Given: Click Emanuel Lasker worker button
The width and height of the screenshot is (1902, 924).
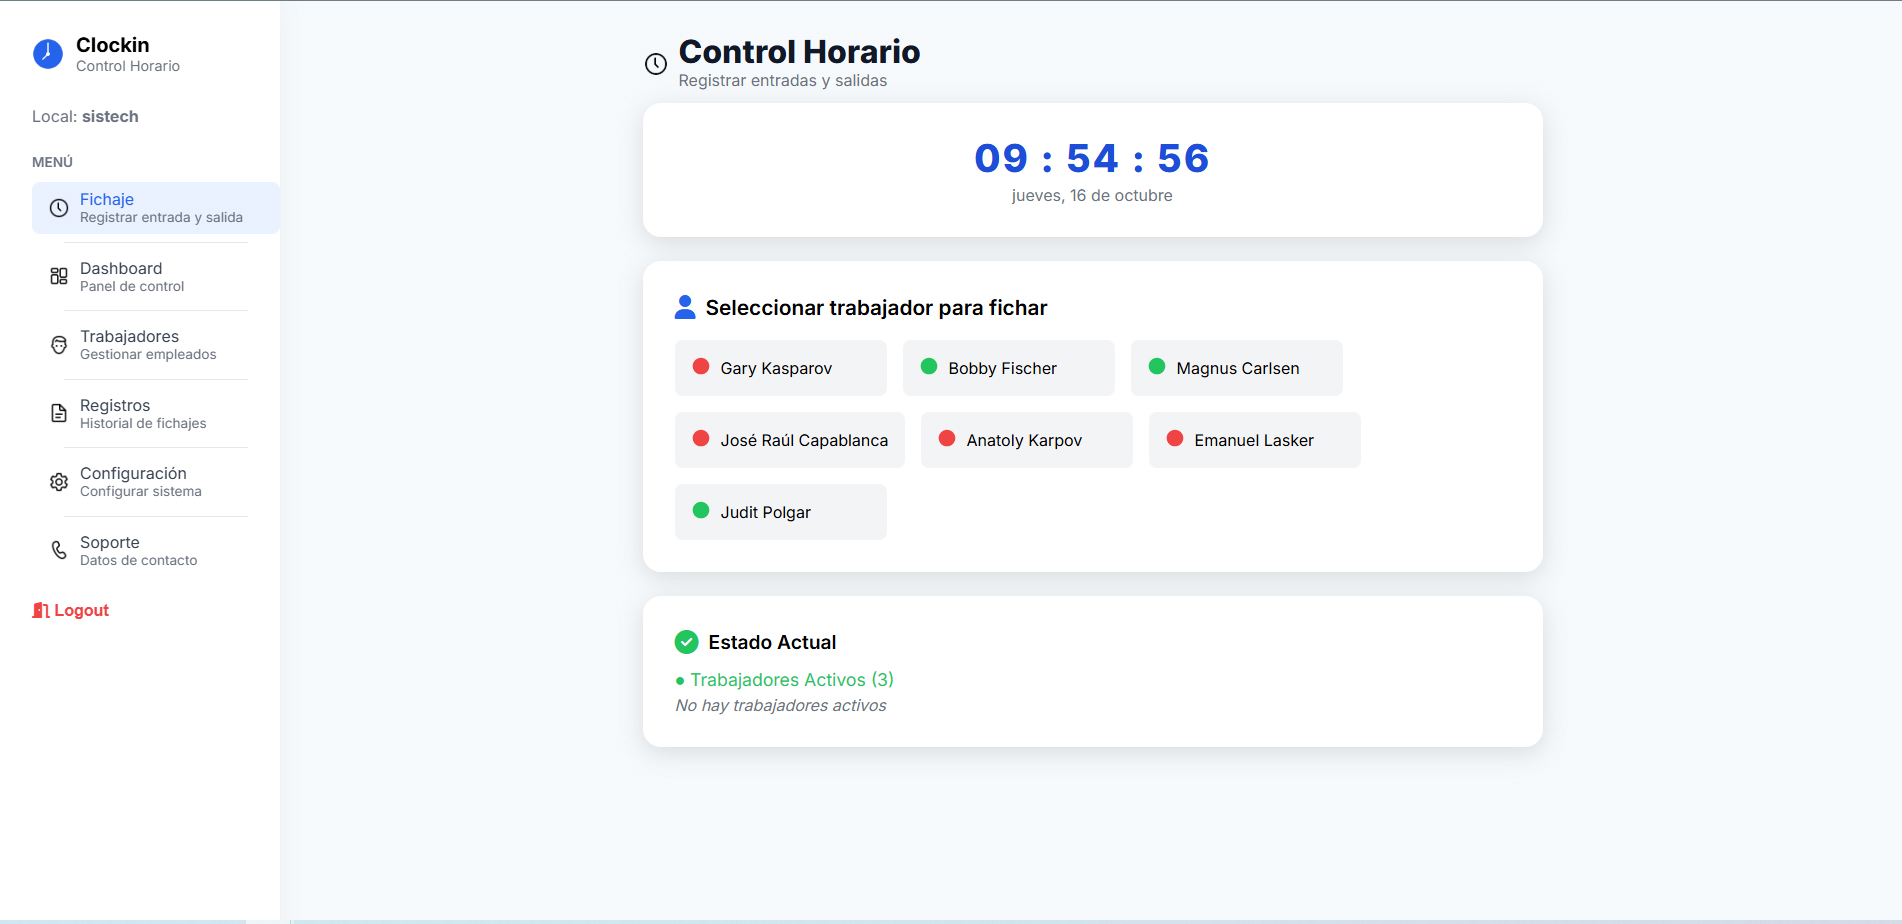Looking at the screenshot, I should point(1254,440).
